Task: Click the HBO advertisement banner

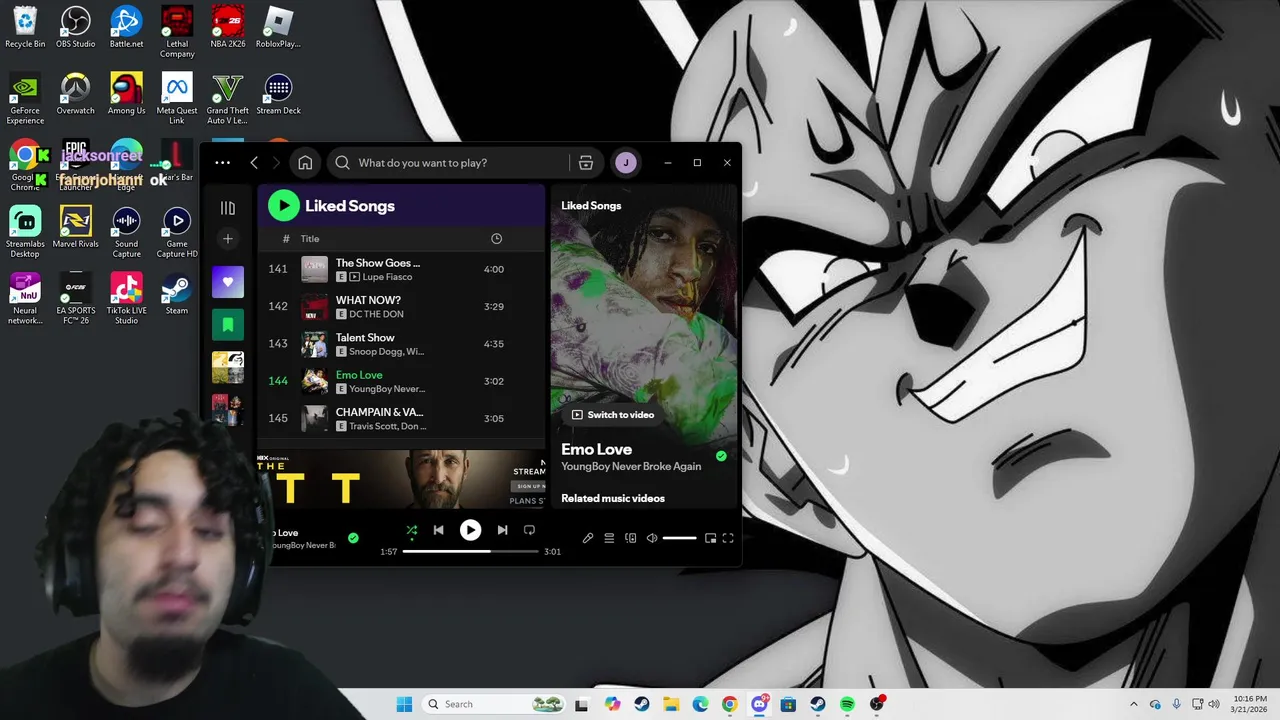Action: point(402,479)
